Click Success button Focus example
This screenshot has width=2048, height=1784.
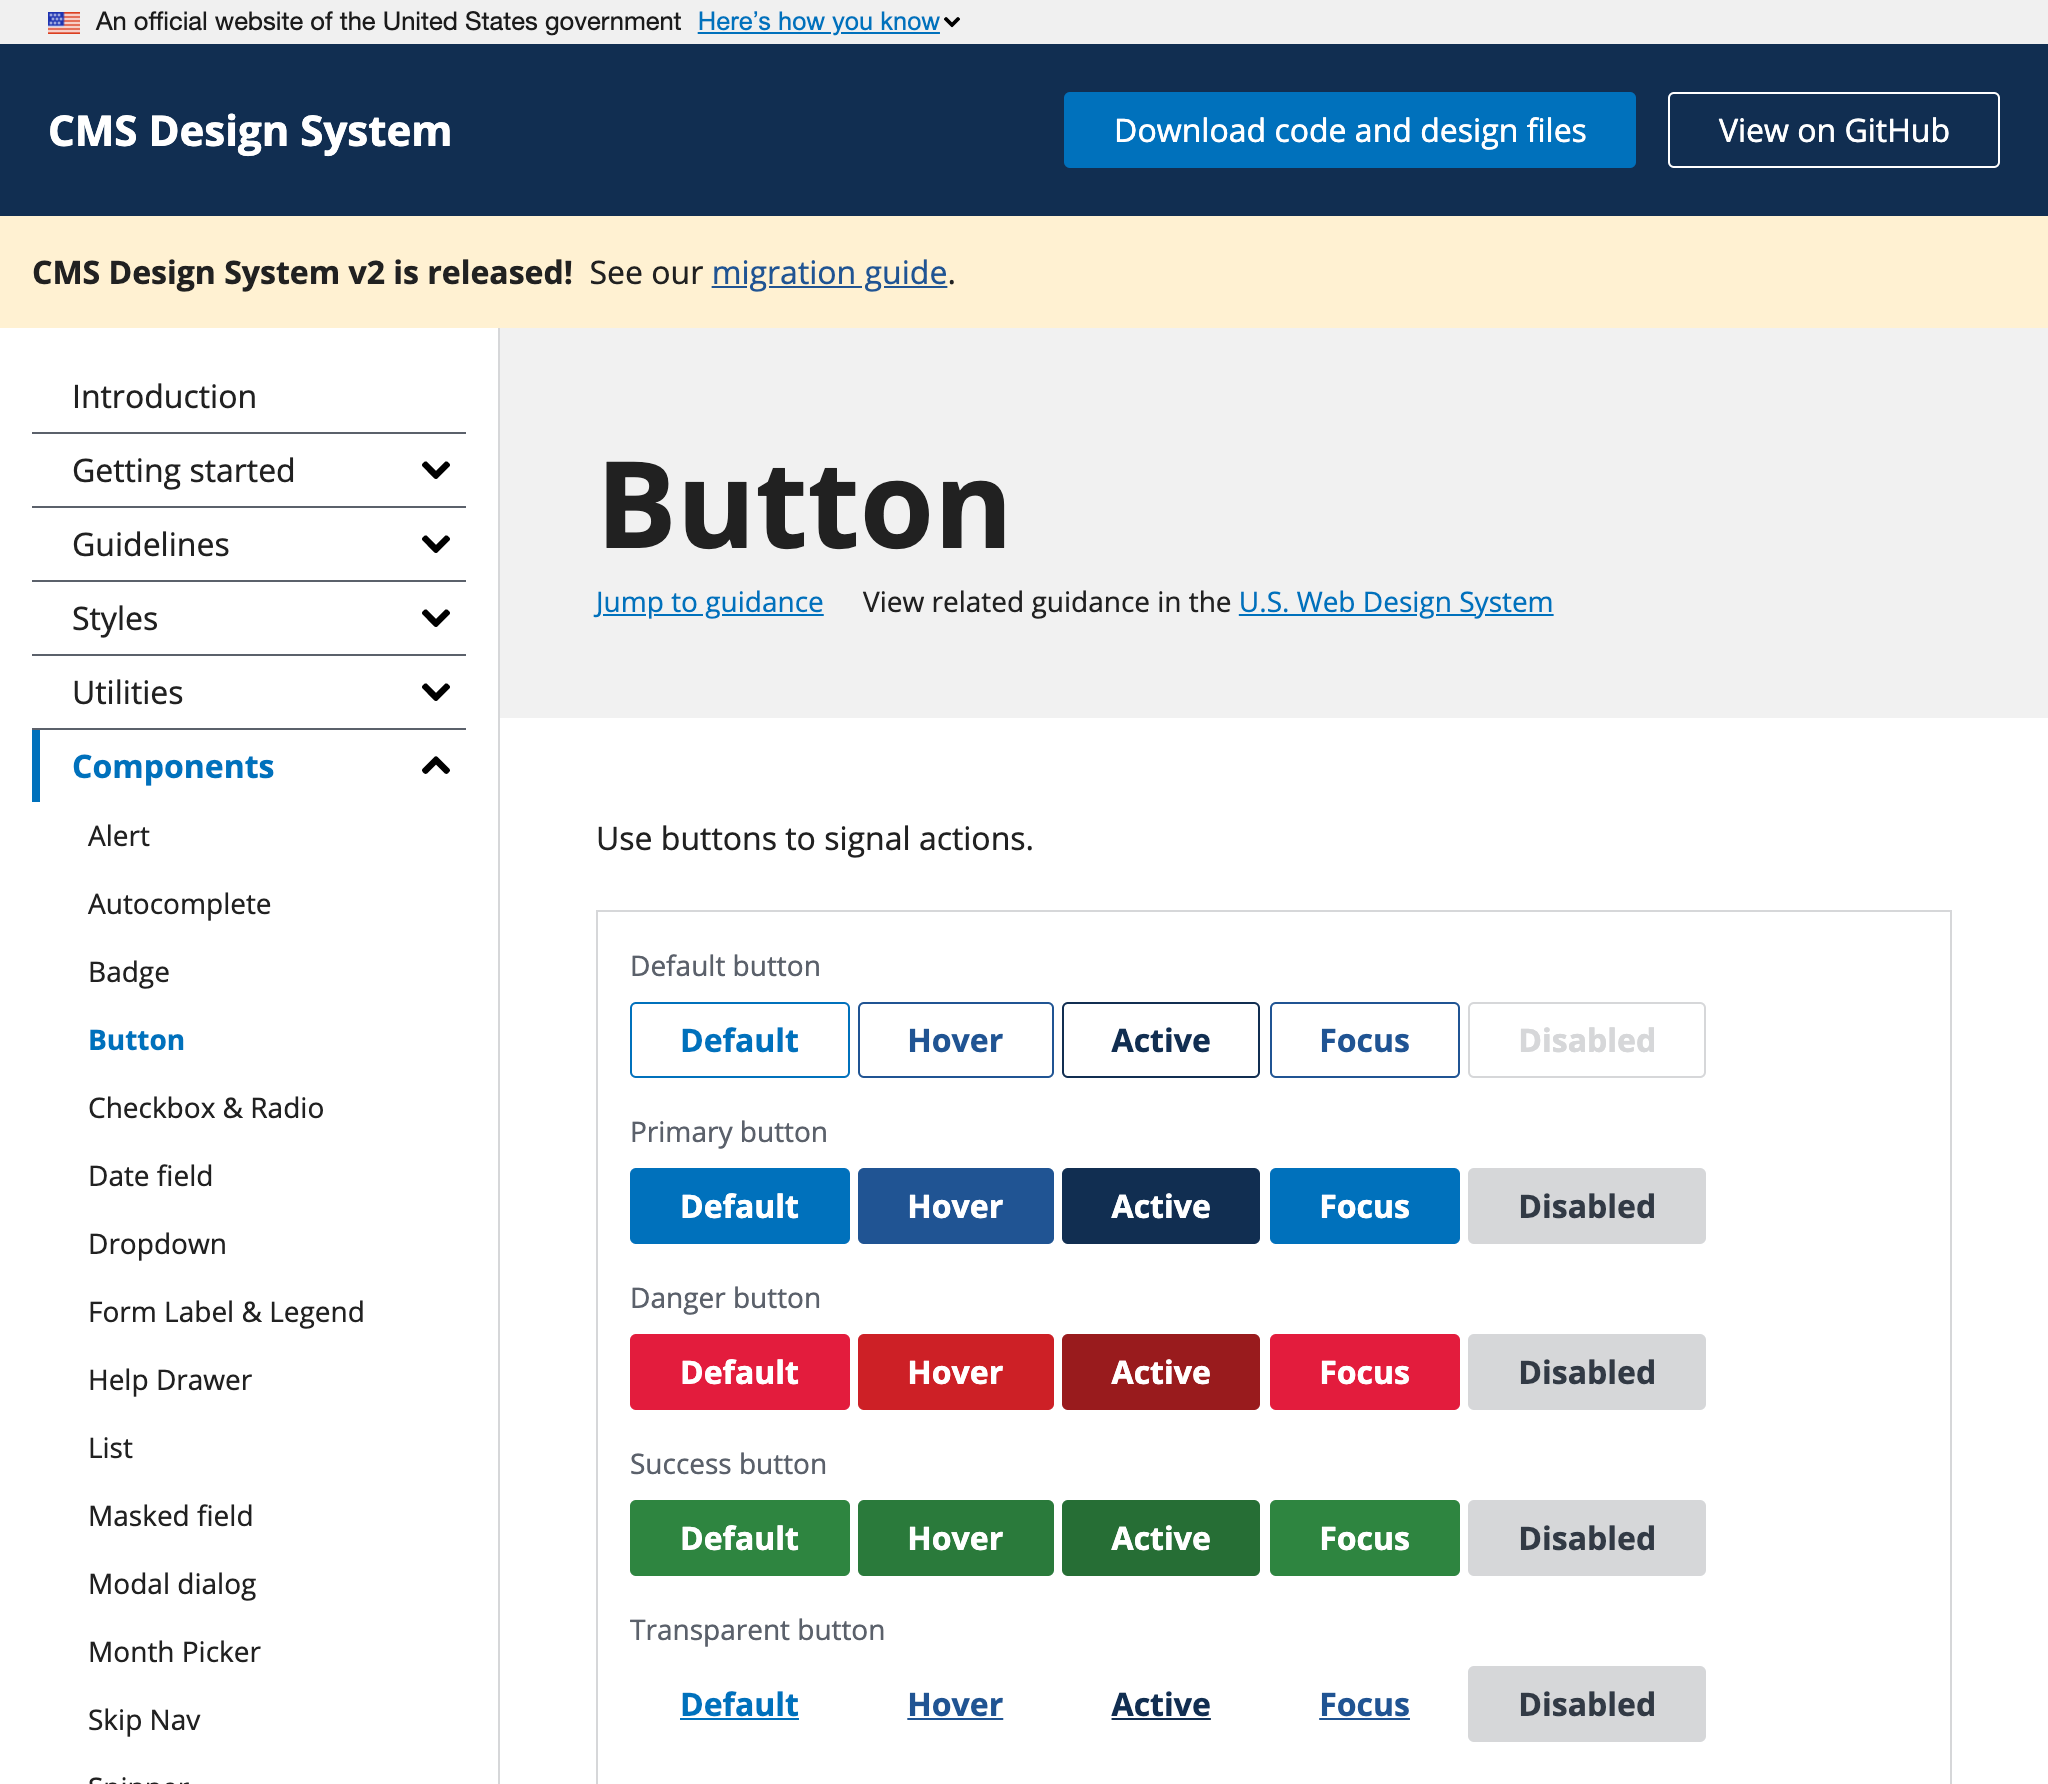tap(1365, 1538)
